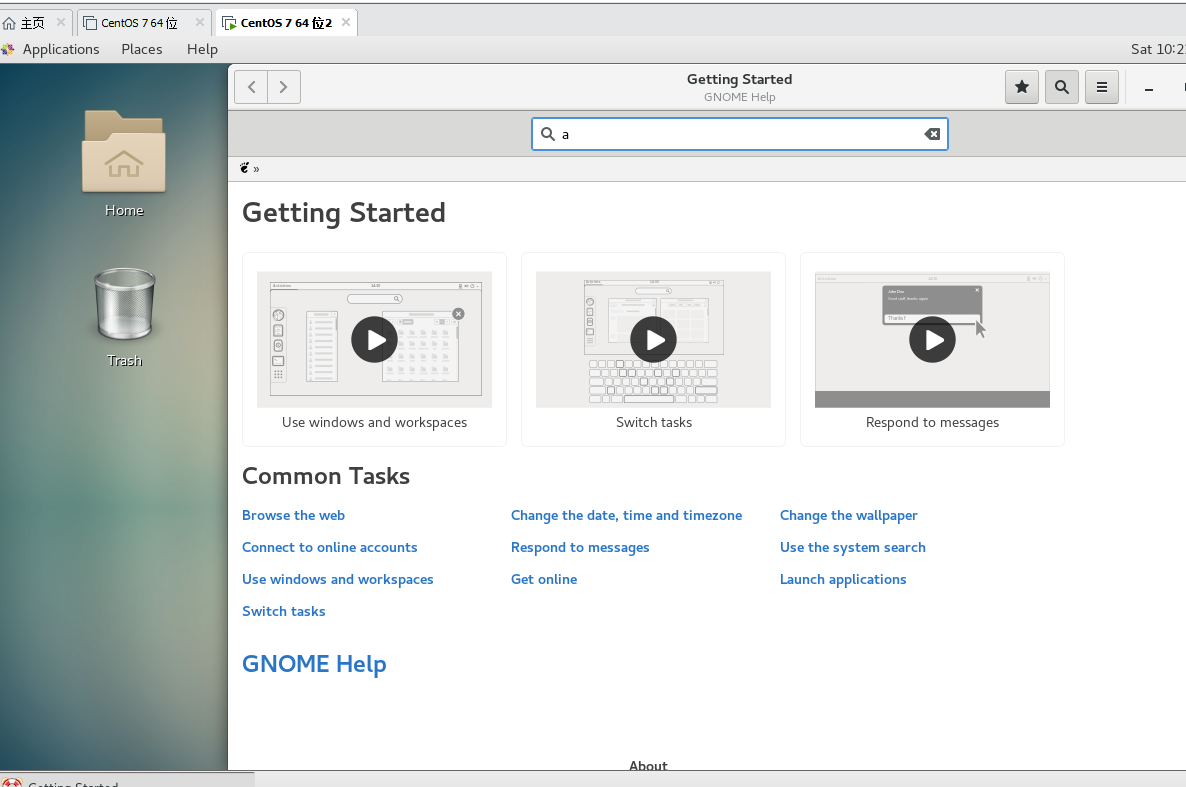Toggle the search magnifier button in header
The height and width of the screenshot is (787, 1186).
(x=1061, y=87)
